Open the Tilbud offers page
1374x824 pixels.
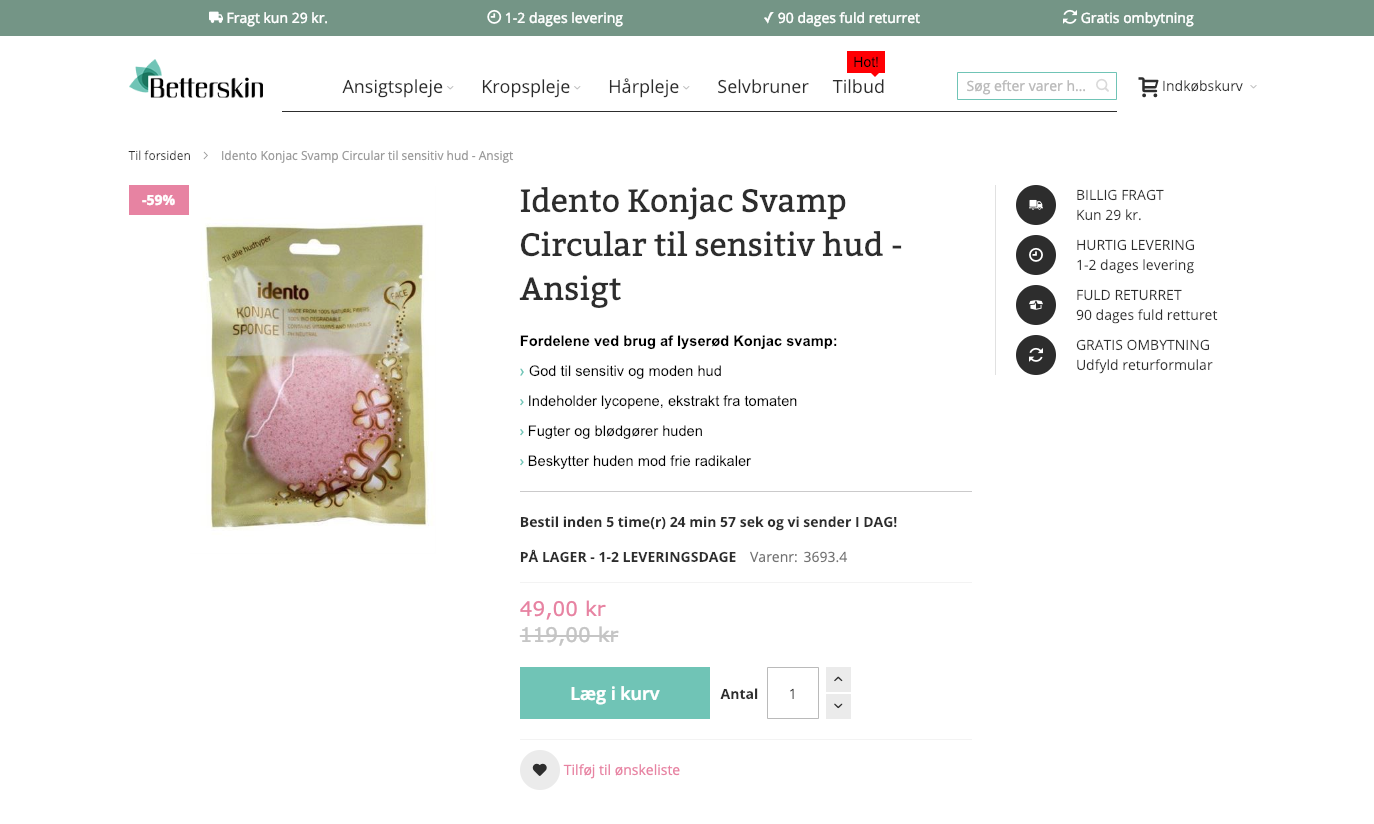click(x=858, y=87)
